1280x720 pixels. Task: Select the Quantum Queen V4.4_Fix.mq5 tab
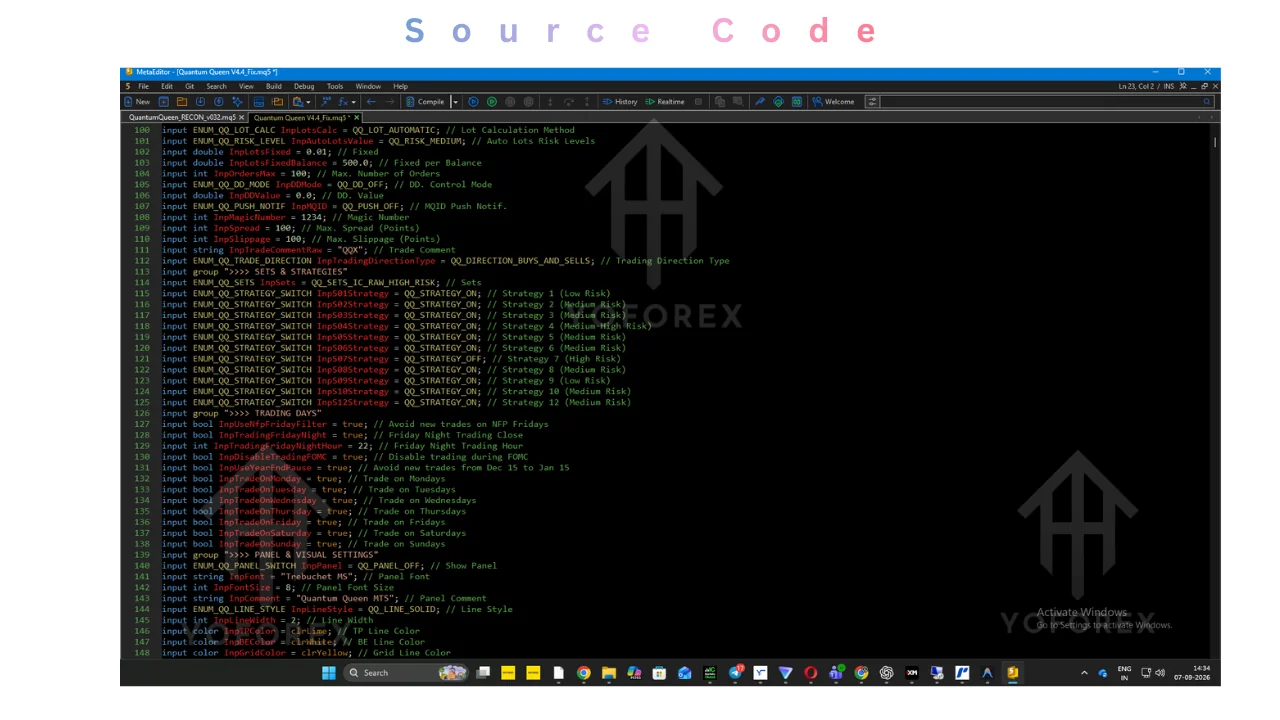[301, 117]
